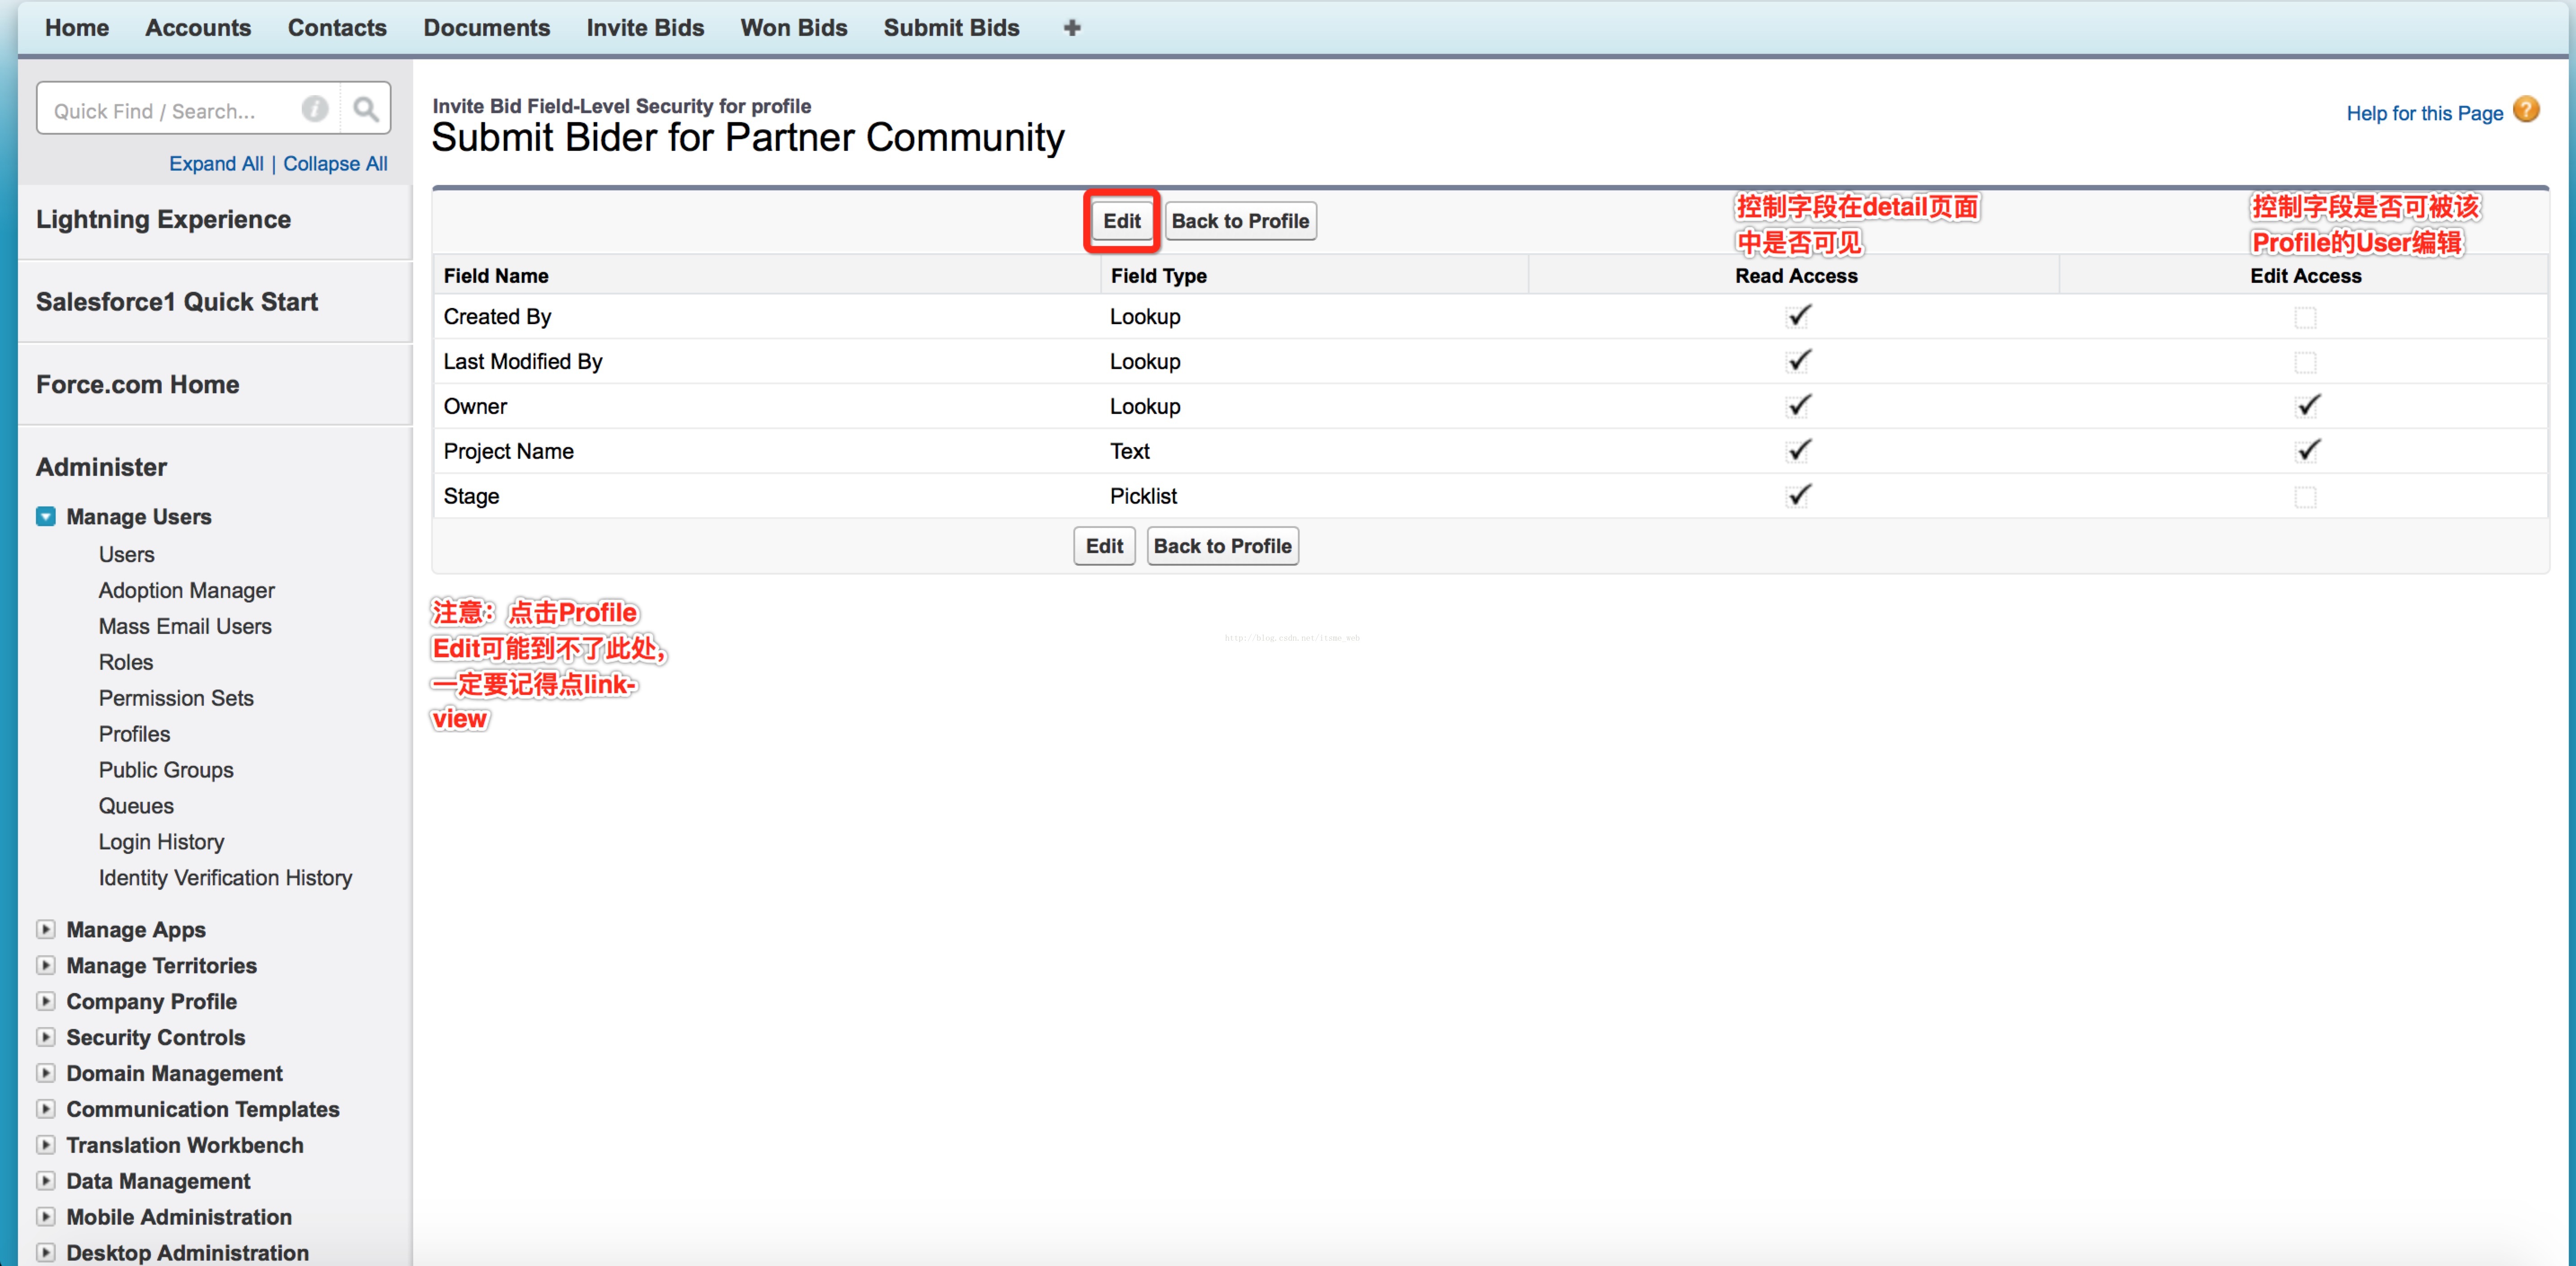Expand the Communication Templates section
Screen dimensions: 2576x1266
(46, 1109)
